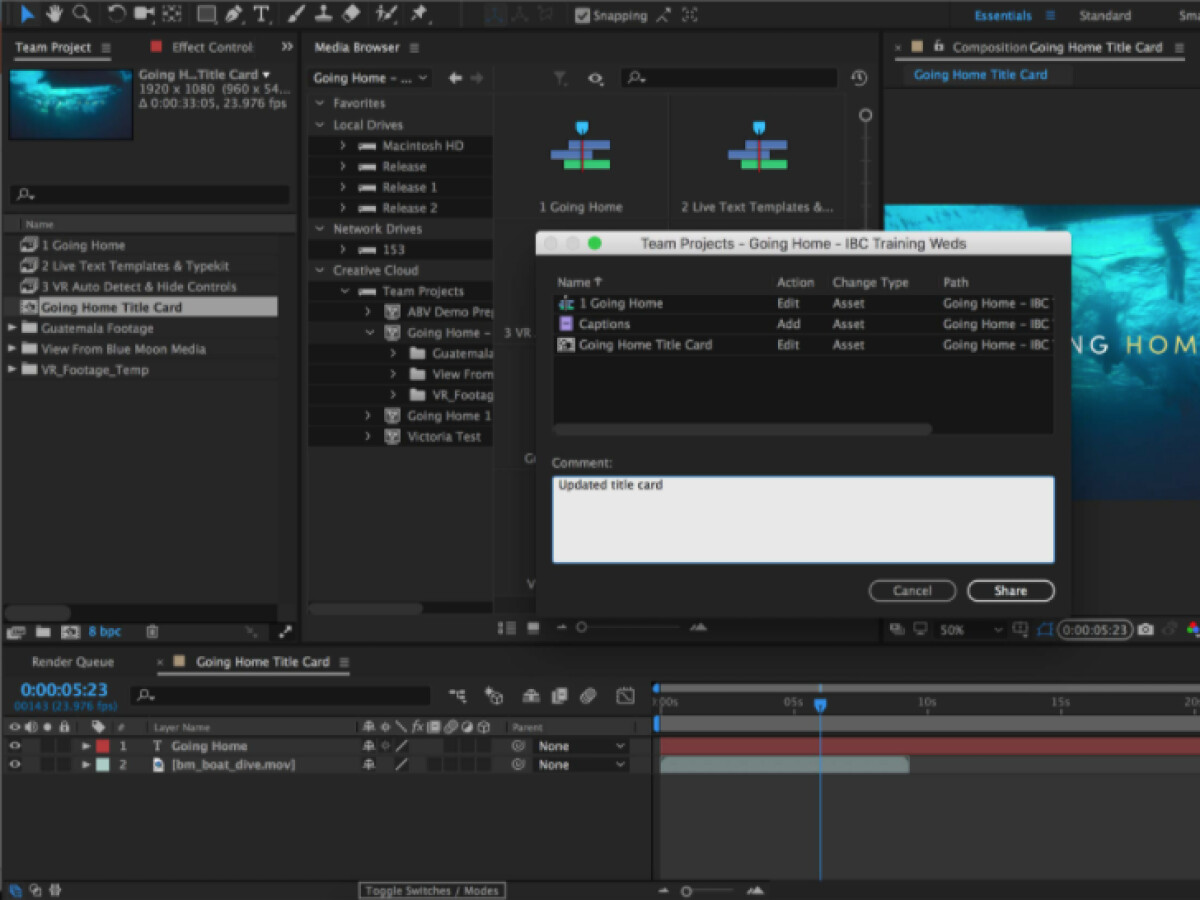Viewport: 1200px width, 900px height.
Task: Click the hide shy layers icon
Action: tap(531, 695)
